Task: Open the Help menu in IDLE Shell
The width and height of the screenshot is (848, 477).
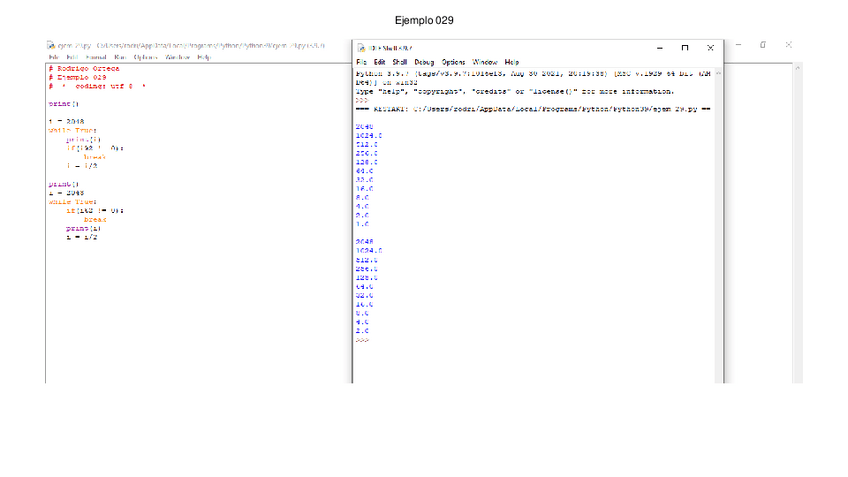Action: (x=512, y=62)
